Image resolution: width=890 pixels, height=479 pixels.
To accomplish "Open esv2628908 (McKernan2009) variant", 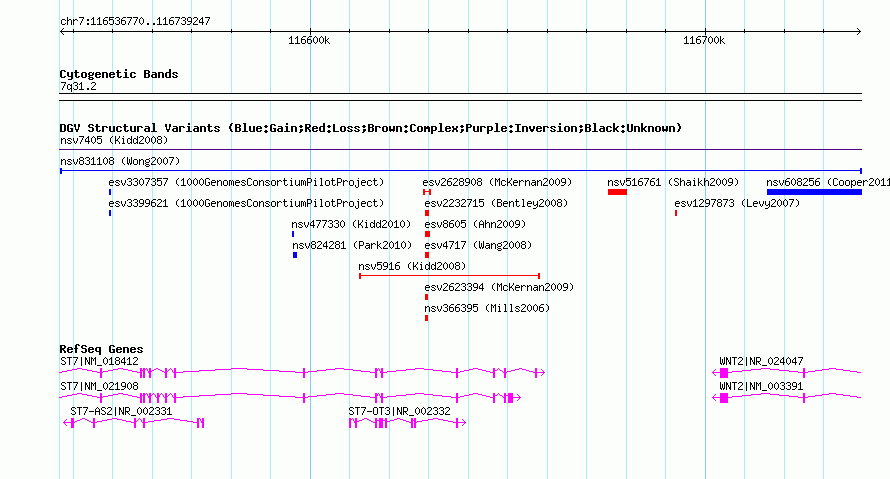I will [x=497, y=182].
